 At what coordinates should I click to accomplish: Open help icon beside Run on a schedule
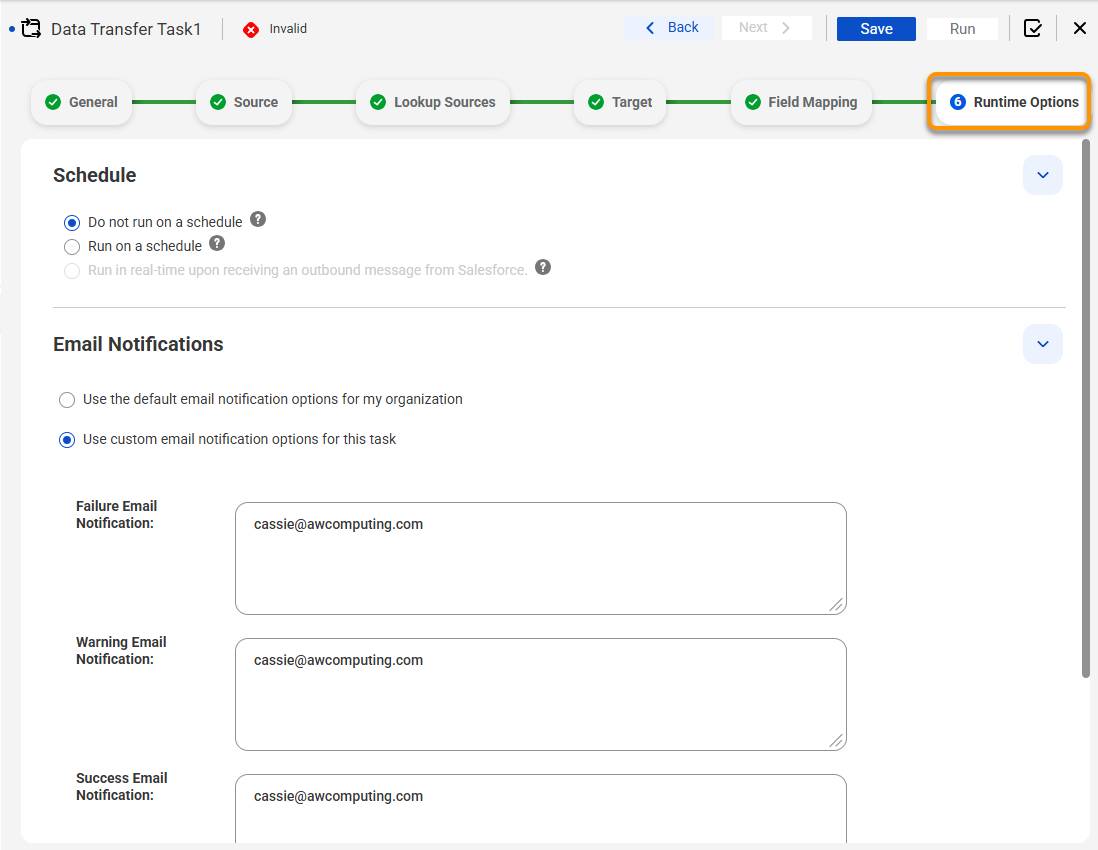(217, 243)
